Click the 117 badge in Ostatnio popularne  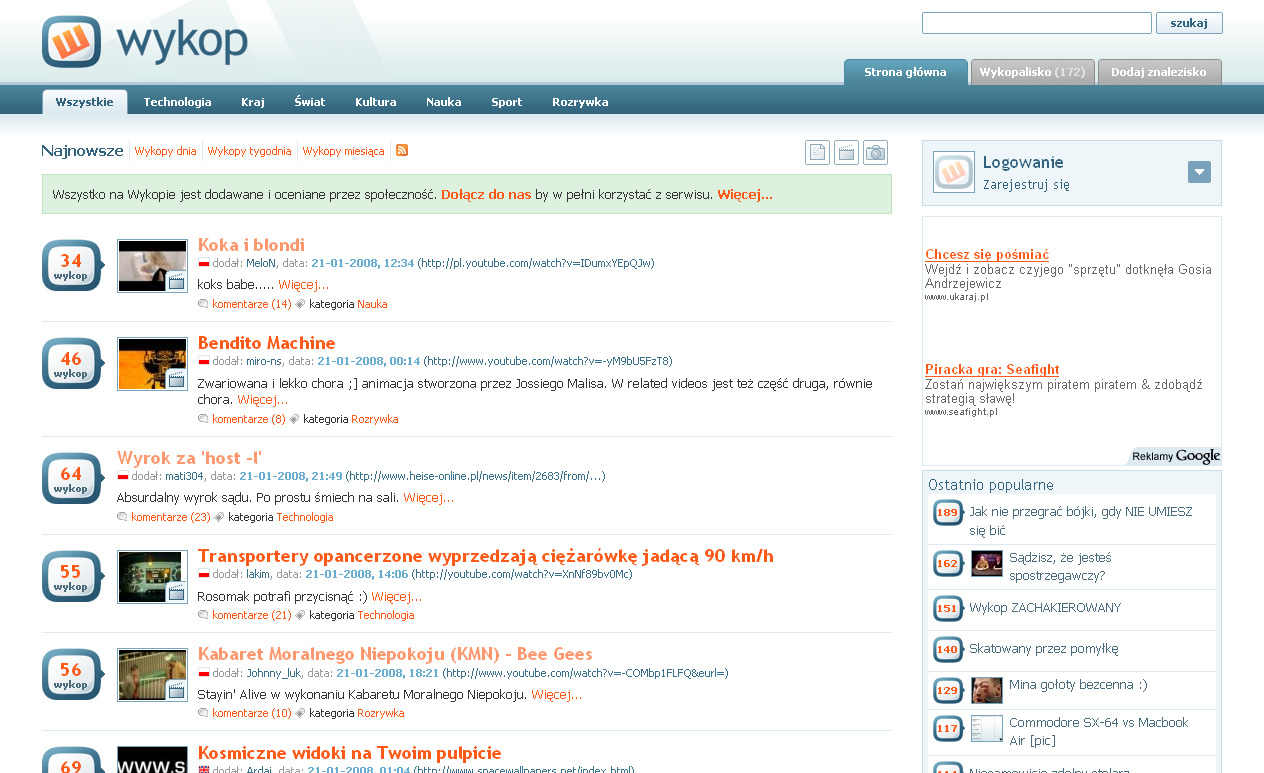[x=947, y=729]
